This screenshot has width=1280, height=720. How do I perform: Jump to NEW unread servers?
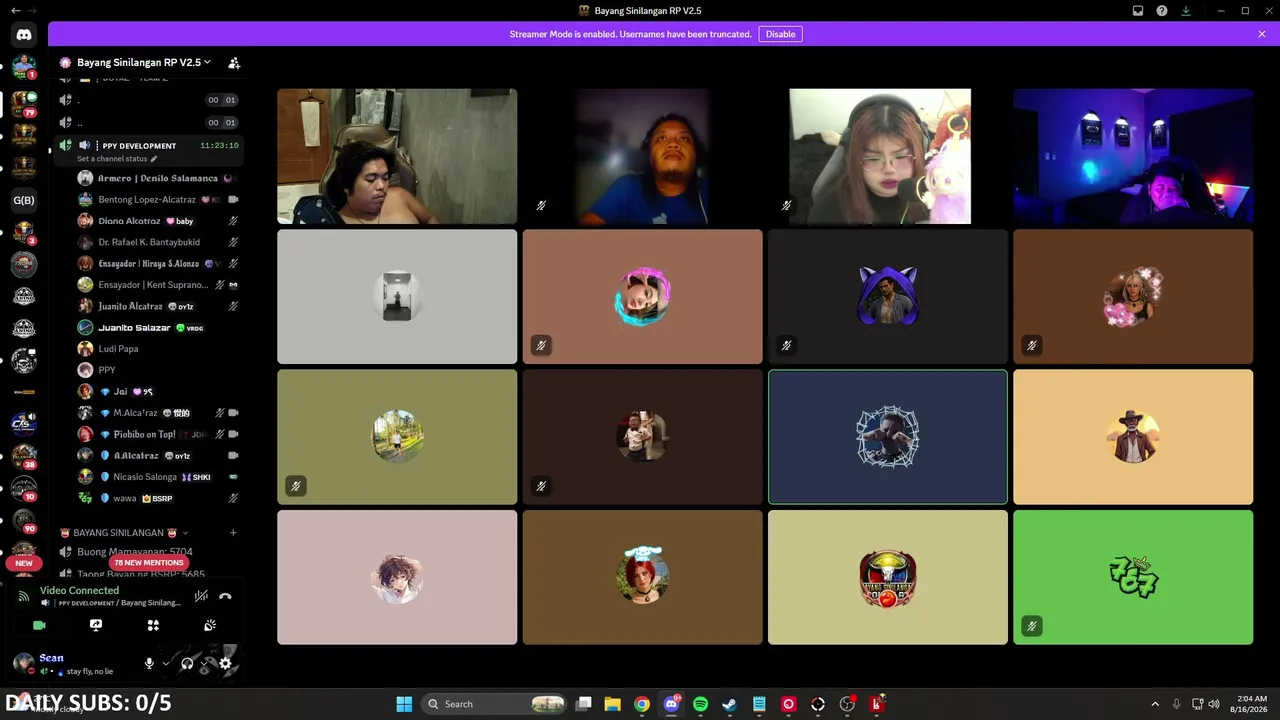click(24, 563)
